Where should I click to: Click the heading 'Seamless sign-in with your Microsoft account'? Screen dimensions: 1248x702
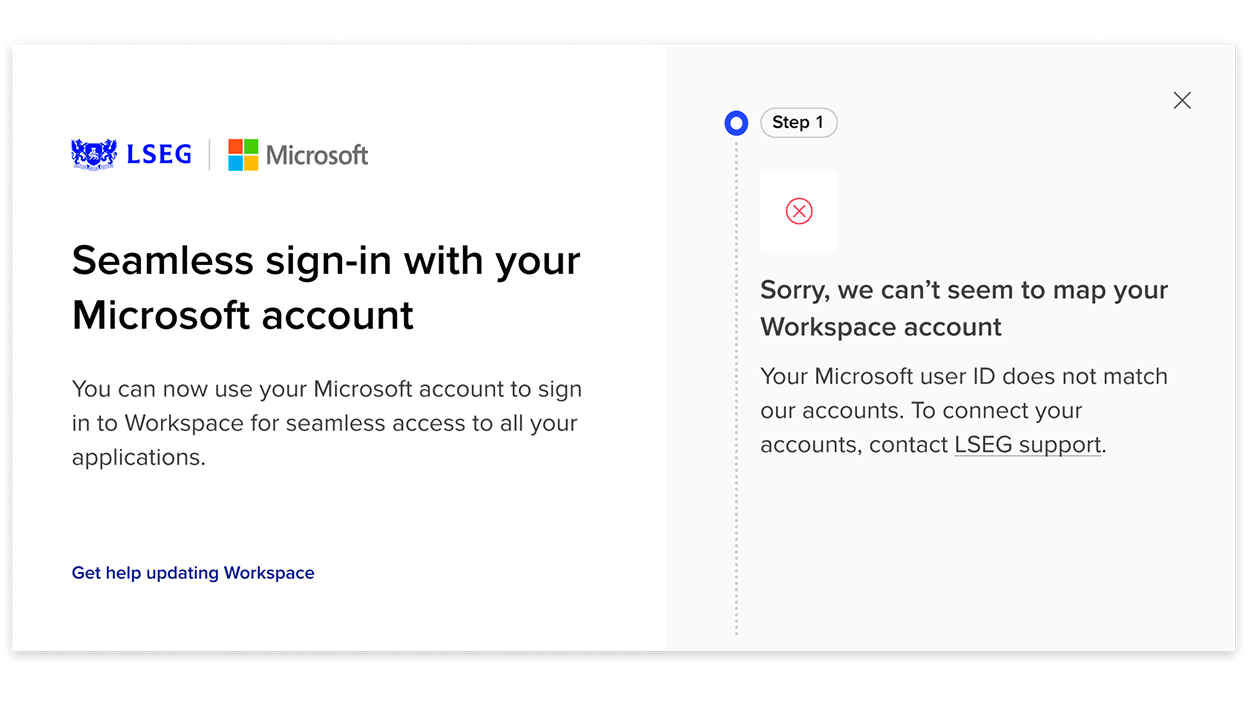(x=326, y=287)
